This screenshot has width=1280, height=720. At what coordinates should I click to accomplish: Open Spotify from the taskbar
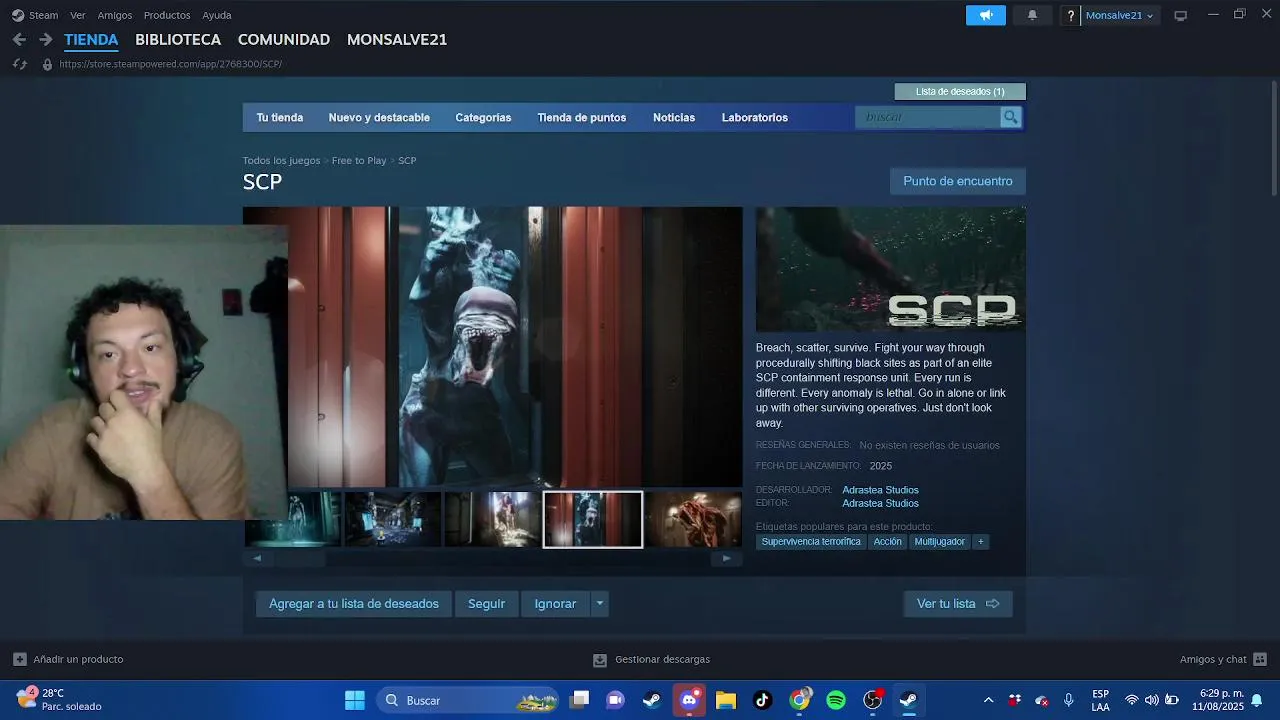point(836,700)
